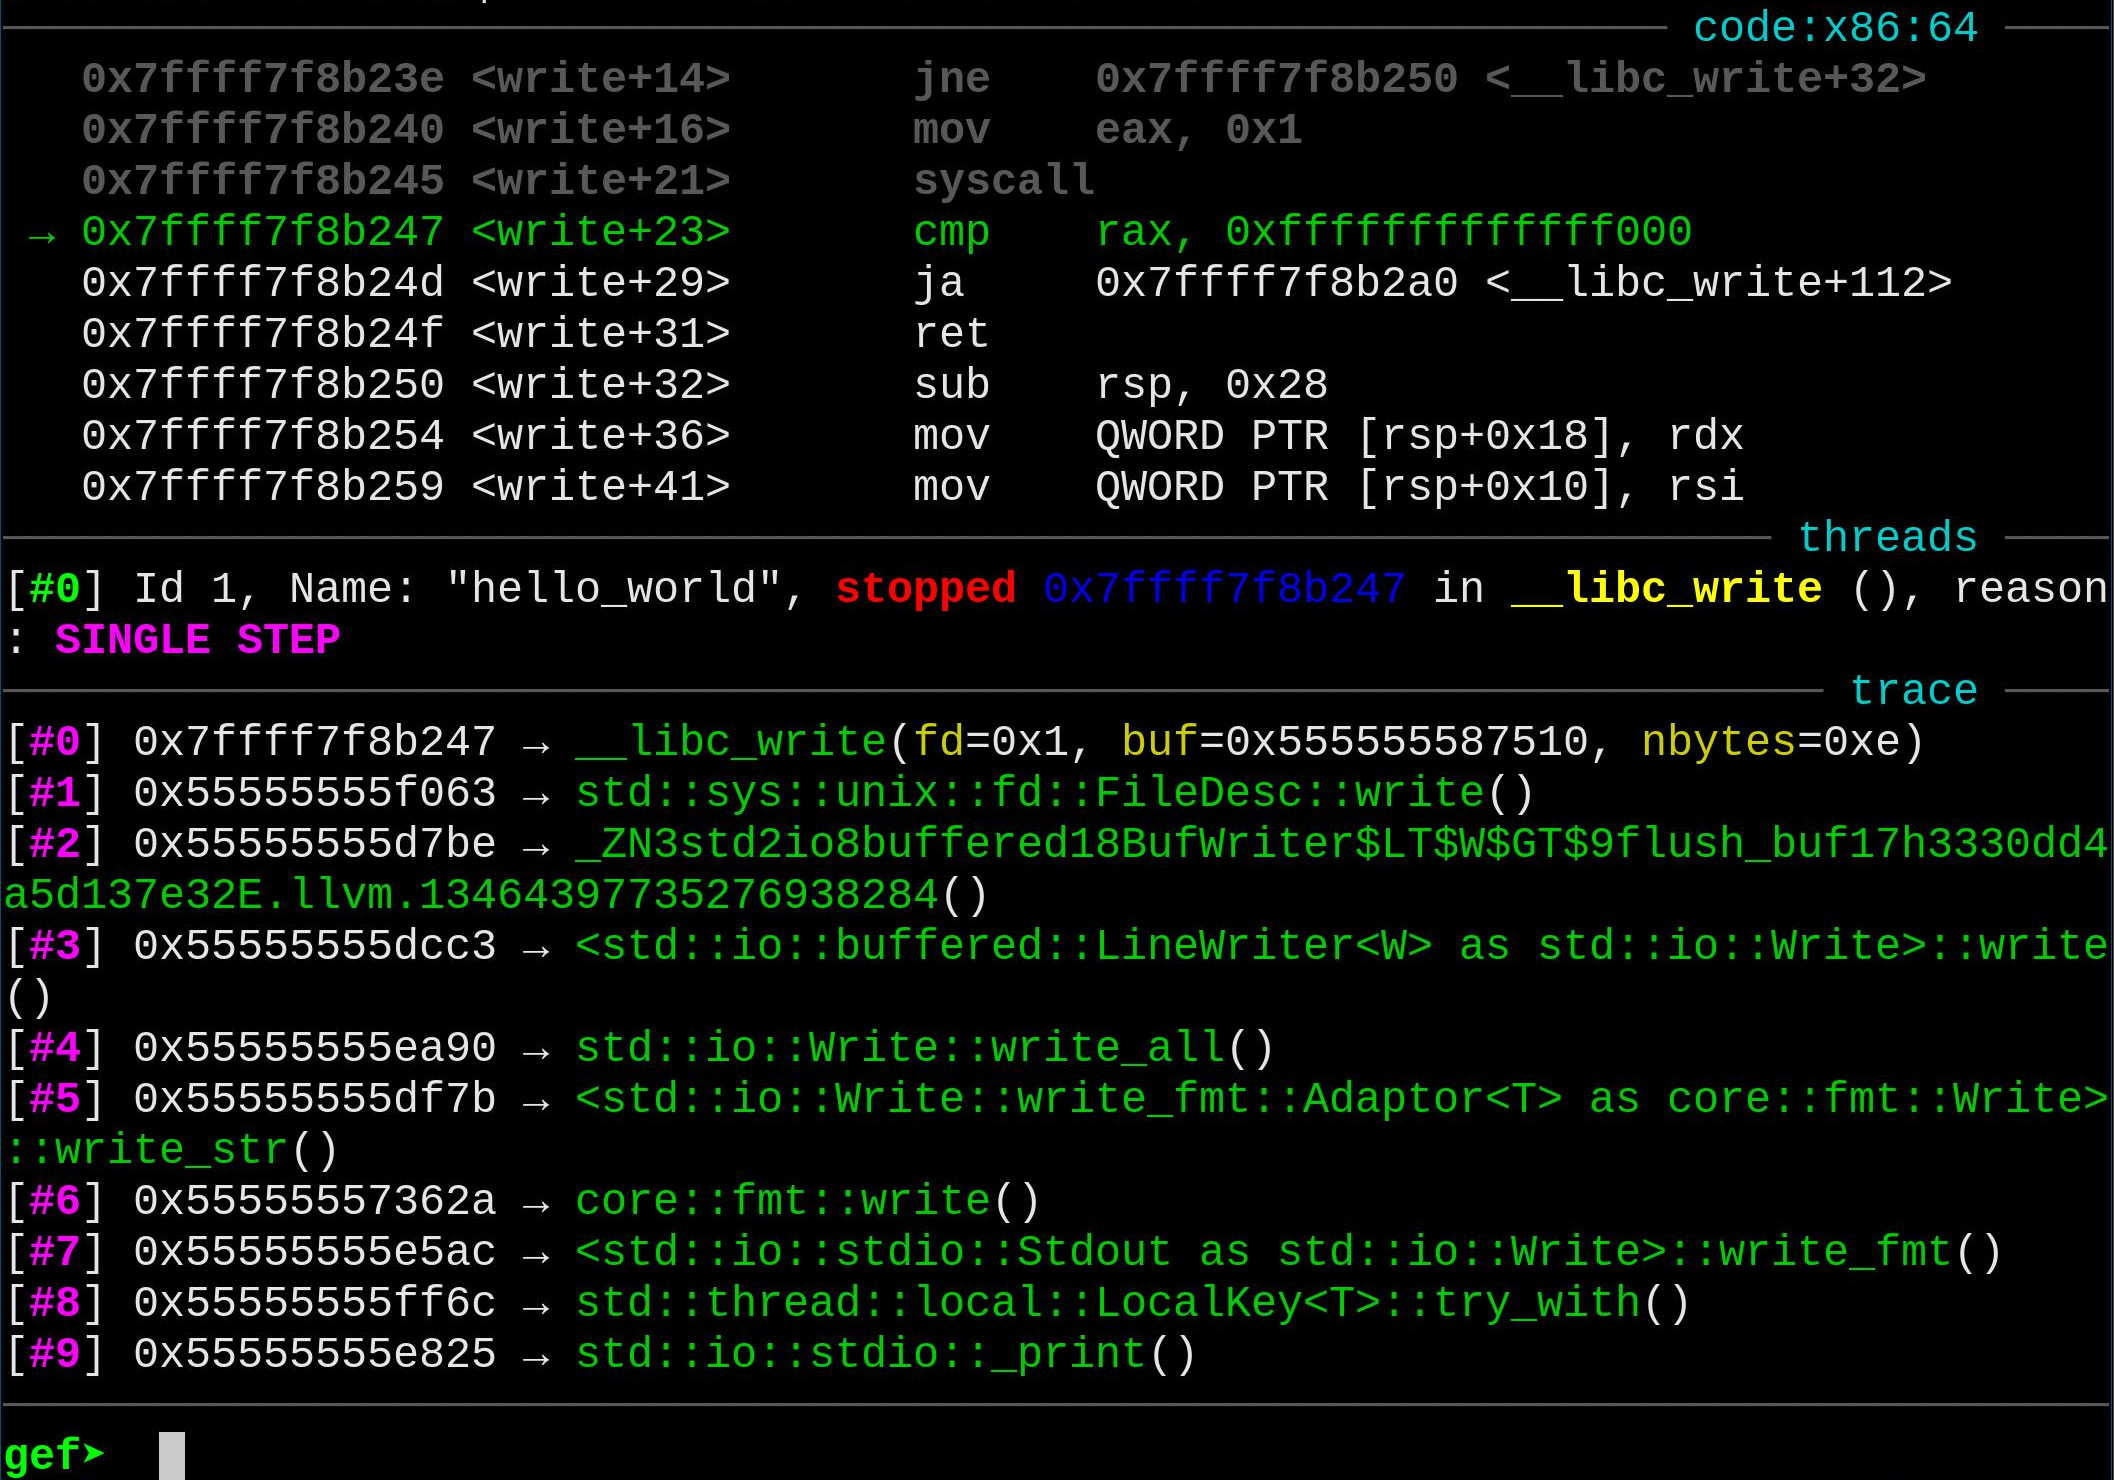The width and height of the screenshot is (2114, 1480).
Task: Click the syscall instruction line
Action: [x=1003, y=180]
